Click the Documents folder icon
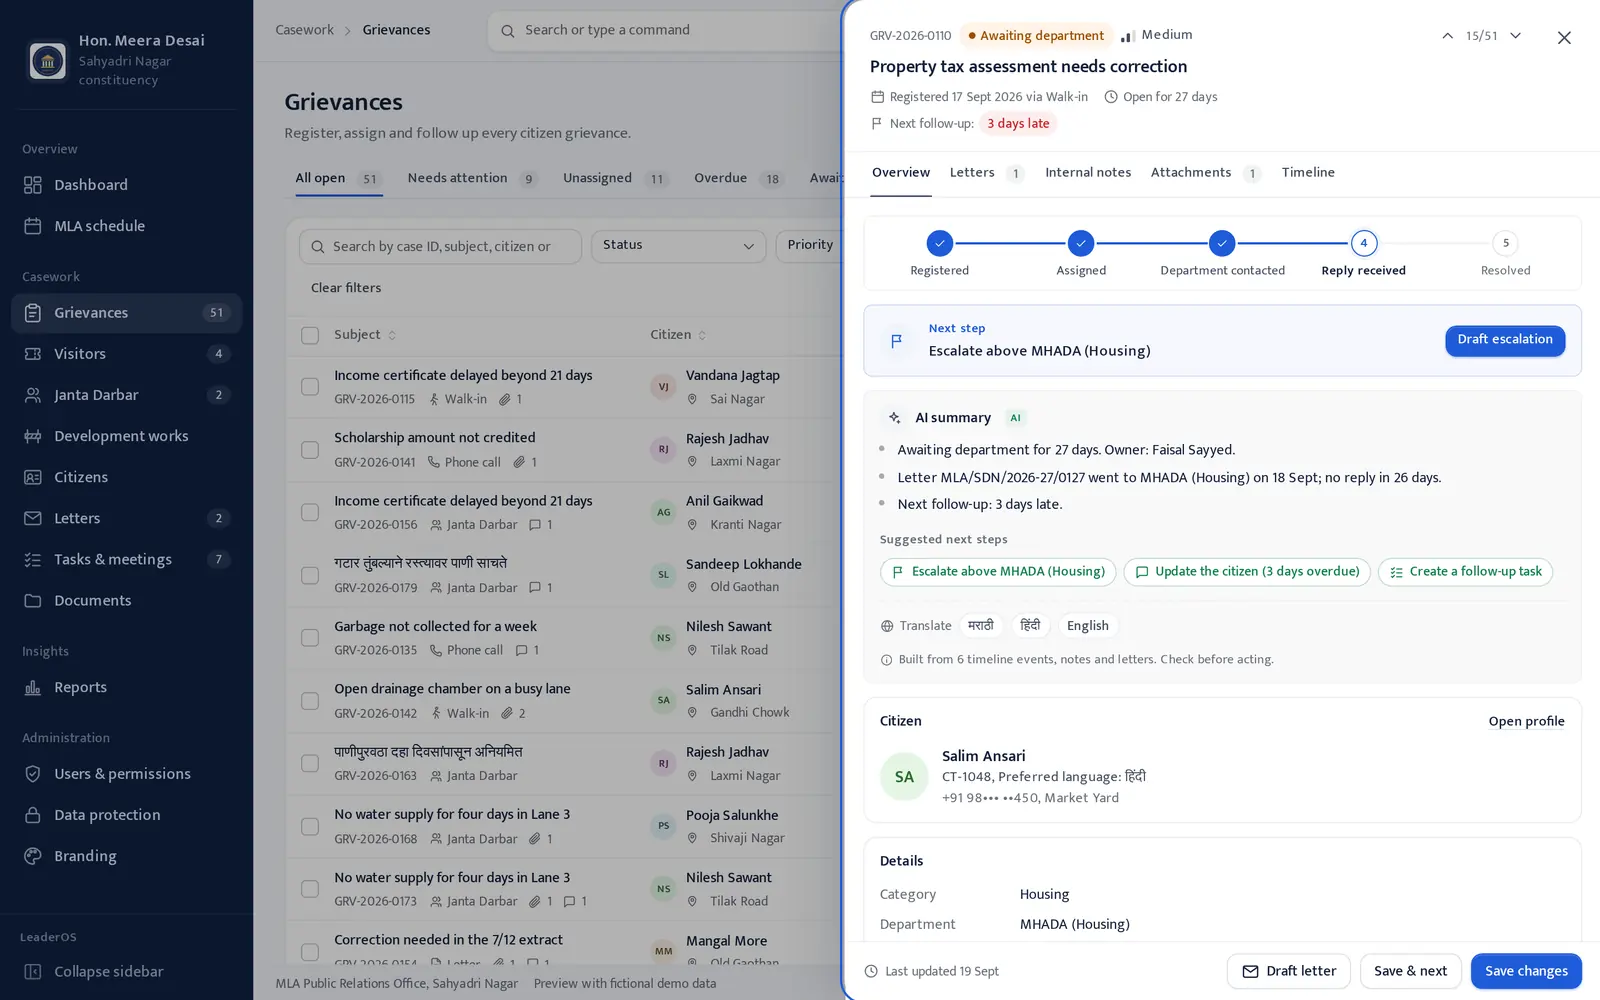 33,601
